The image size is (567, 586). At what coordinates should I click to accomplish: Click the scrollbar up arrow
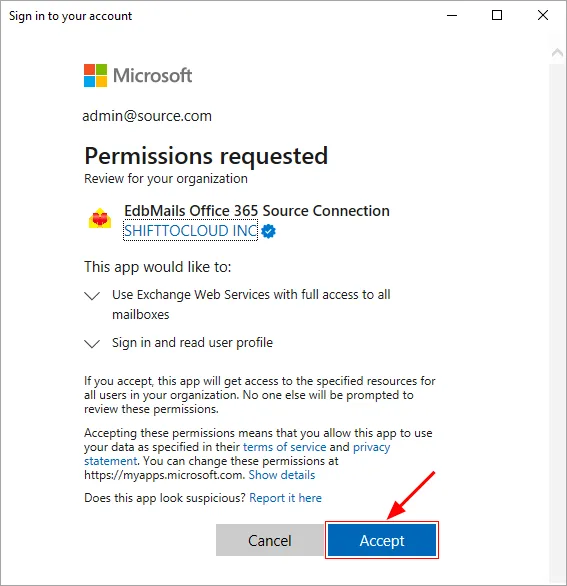click(x=557, y=53)
